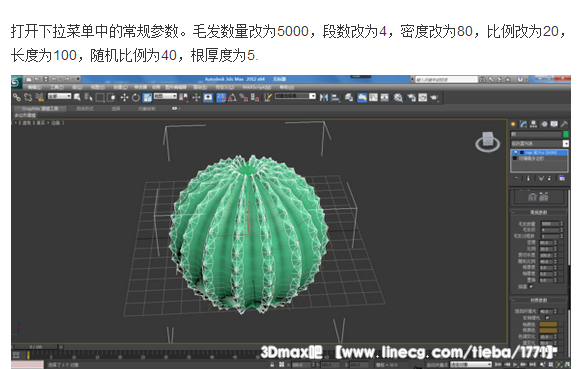Switch to the Modify command panel

[523, 124]
